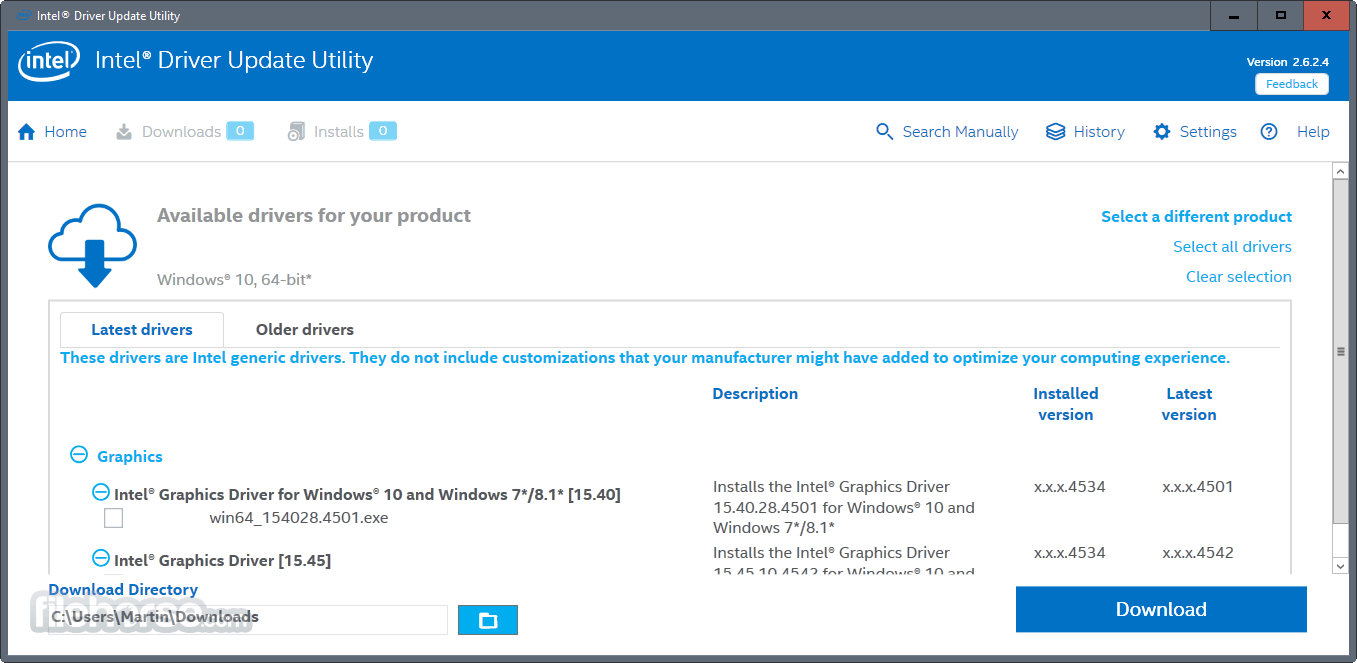The image size is (1357, 663).
Task: Open the Downloads tray icon
Action: 124,132
